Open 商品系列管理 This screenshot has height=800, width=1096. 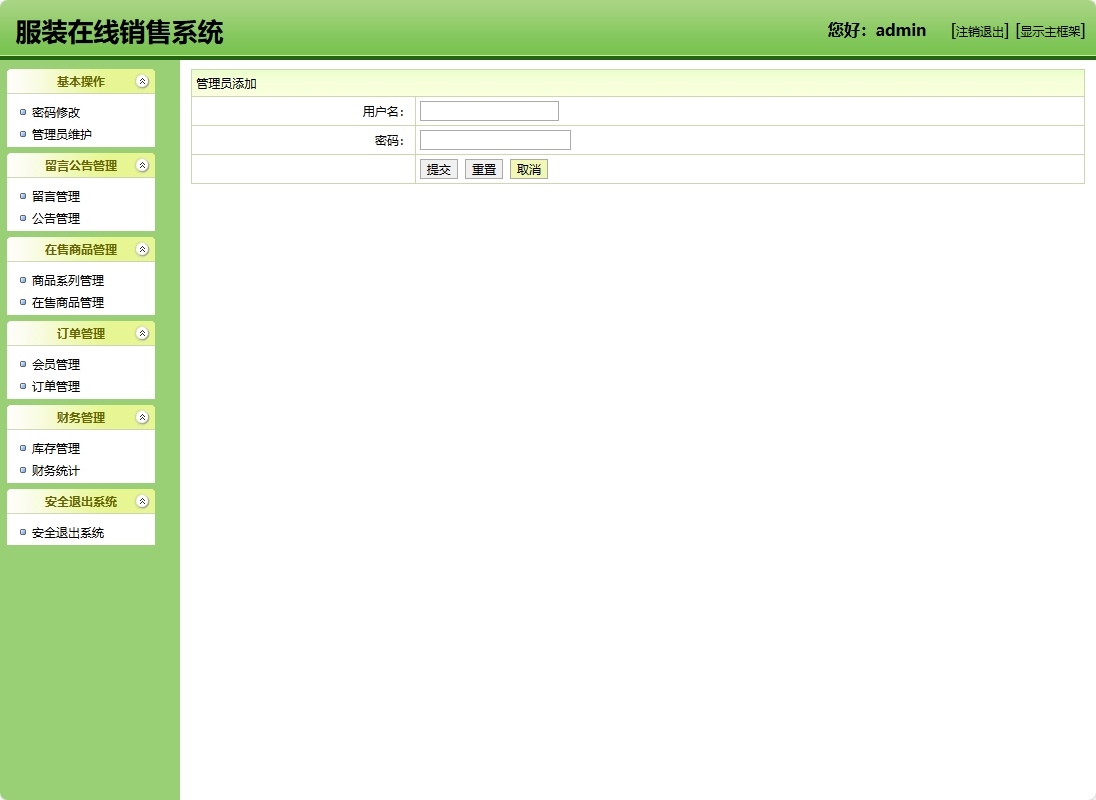(x=68, y=280)
